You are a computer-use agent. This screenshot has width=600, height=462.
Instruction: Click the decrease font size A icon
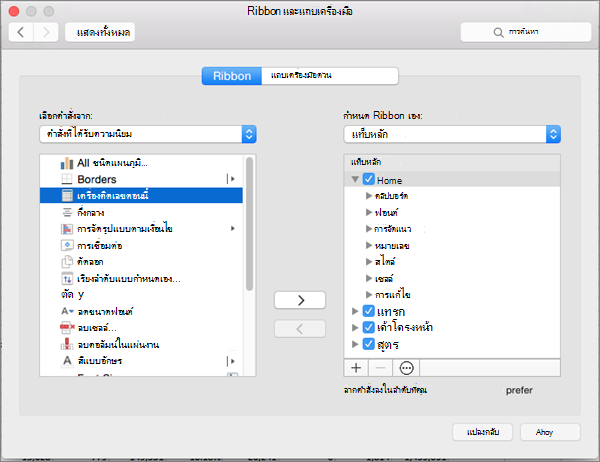tap(67, 311)
